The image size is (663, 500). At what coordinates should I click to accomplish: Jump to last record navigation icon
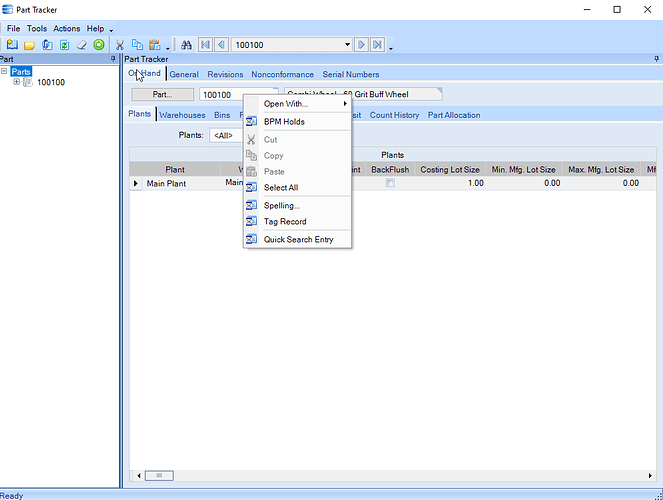pos(378,45)
